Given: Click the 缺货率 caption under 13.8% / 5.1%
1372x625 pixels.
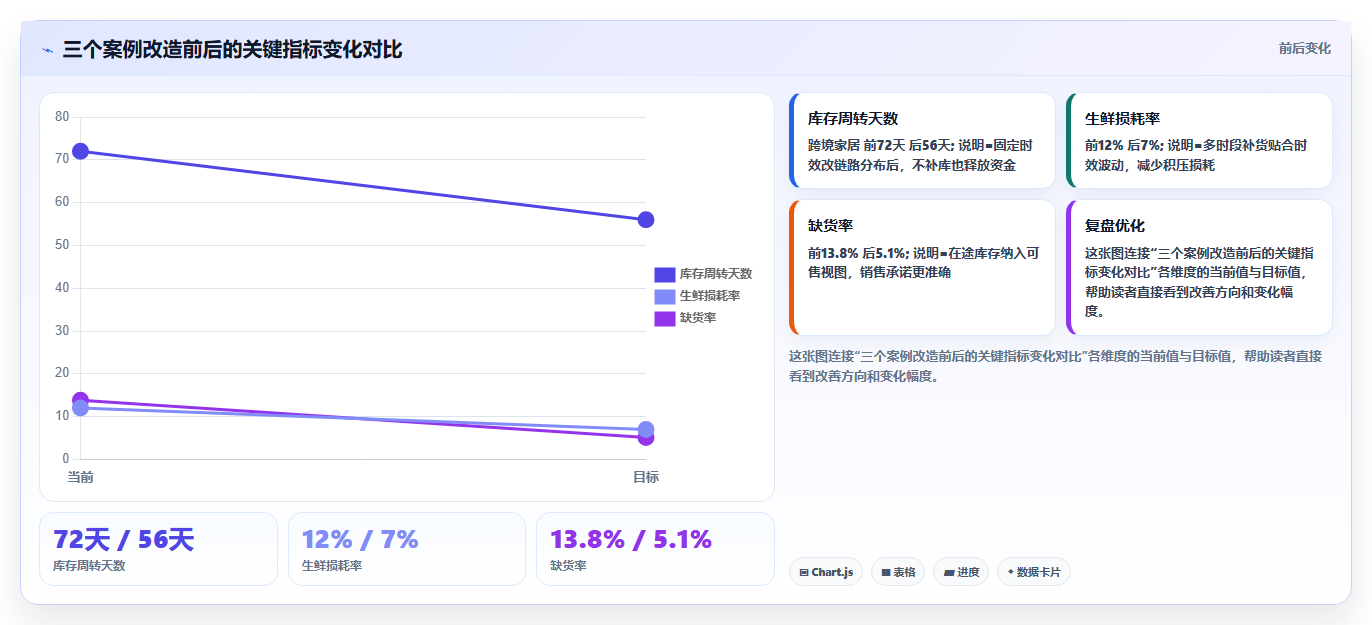Looking at the screenshot, I should tap(568, 566).
